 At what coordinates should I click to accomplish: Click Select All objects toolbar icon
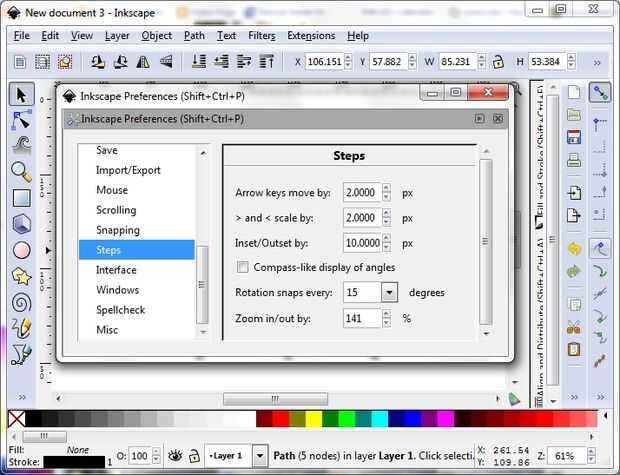pyautogui.click(x=20, y=62)
